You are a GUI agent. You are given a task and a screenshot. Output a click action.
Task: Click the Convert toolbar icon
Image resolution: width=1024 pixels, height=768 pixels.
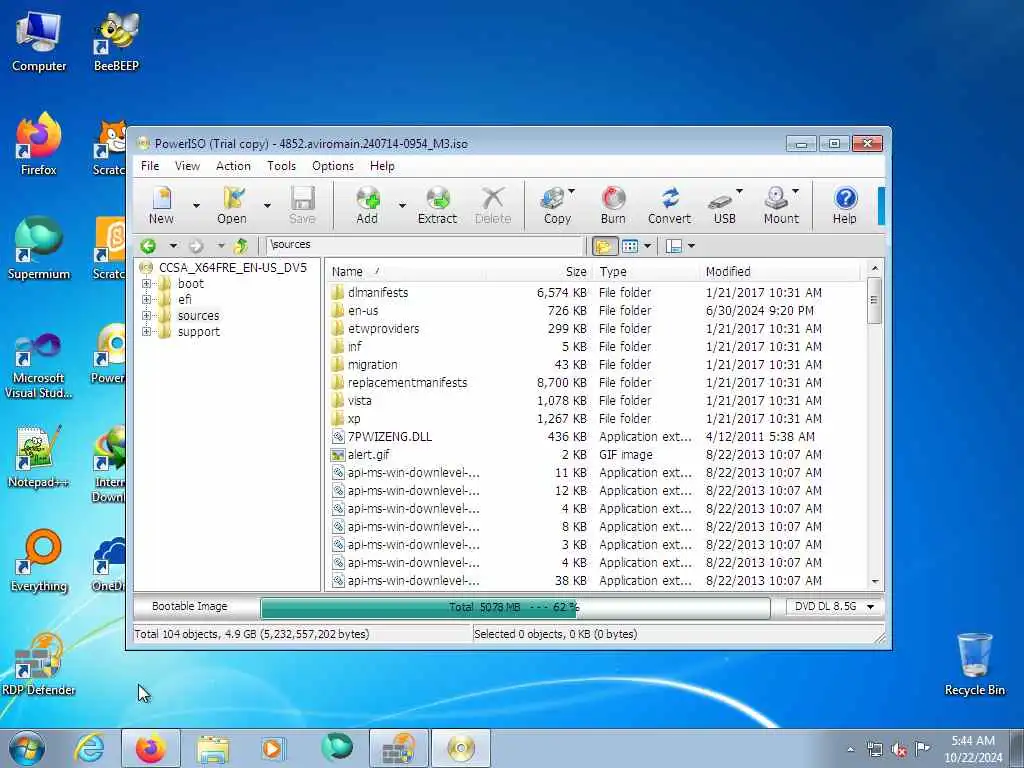point(669,204)
